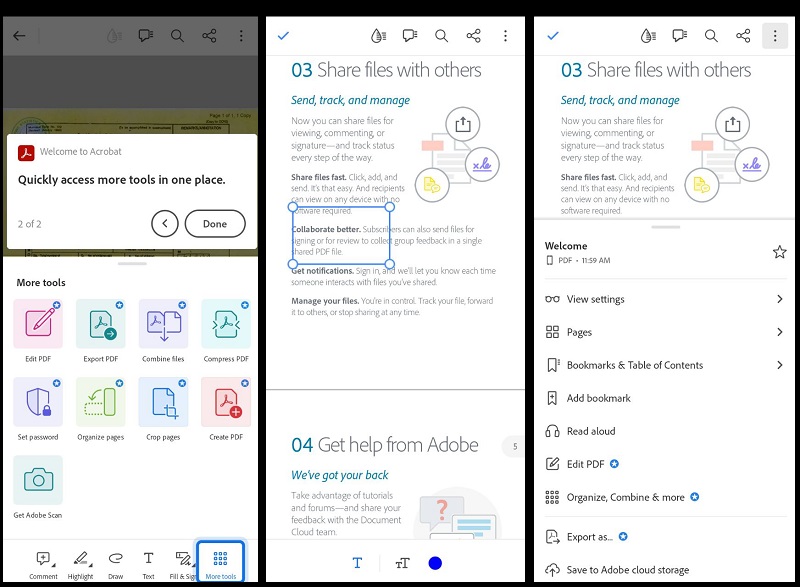Tap the More tools button in bottom bar
The height and width of the screenshot is (587, 800).
pyautogui.click(x=220, y=562)
